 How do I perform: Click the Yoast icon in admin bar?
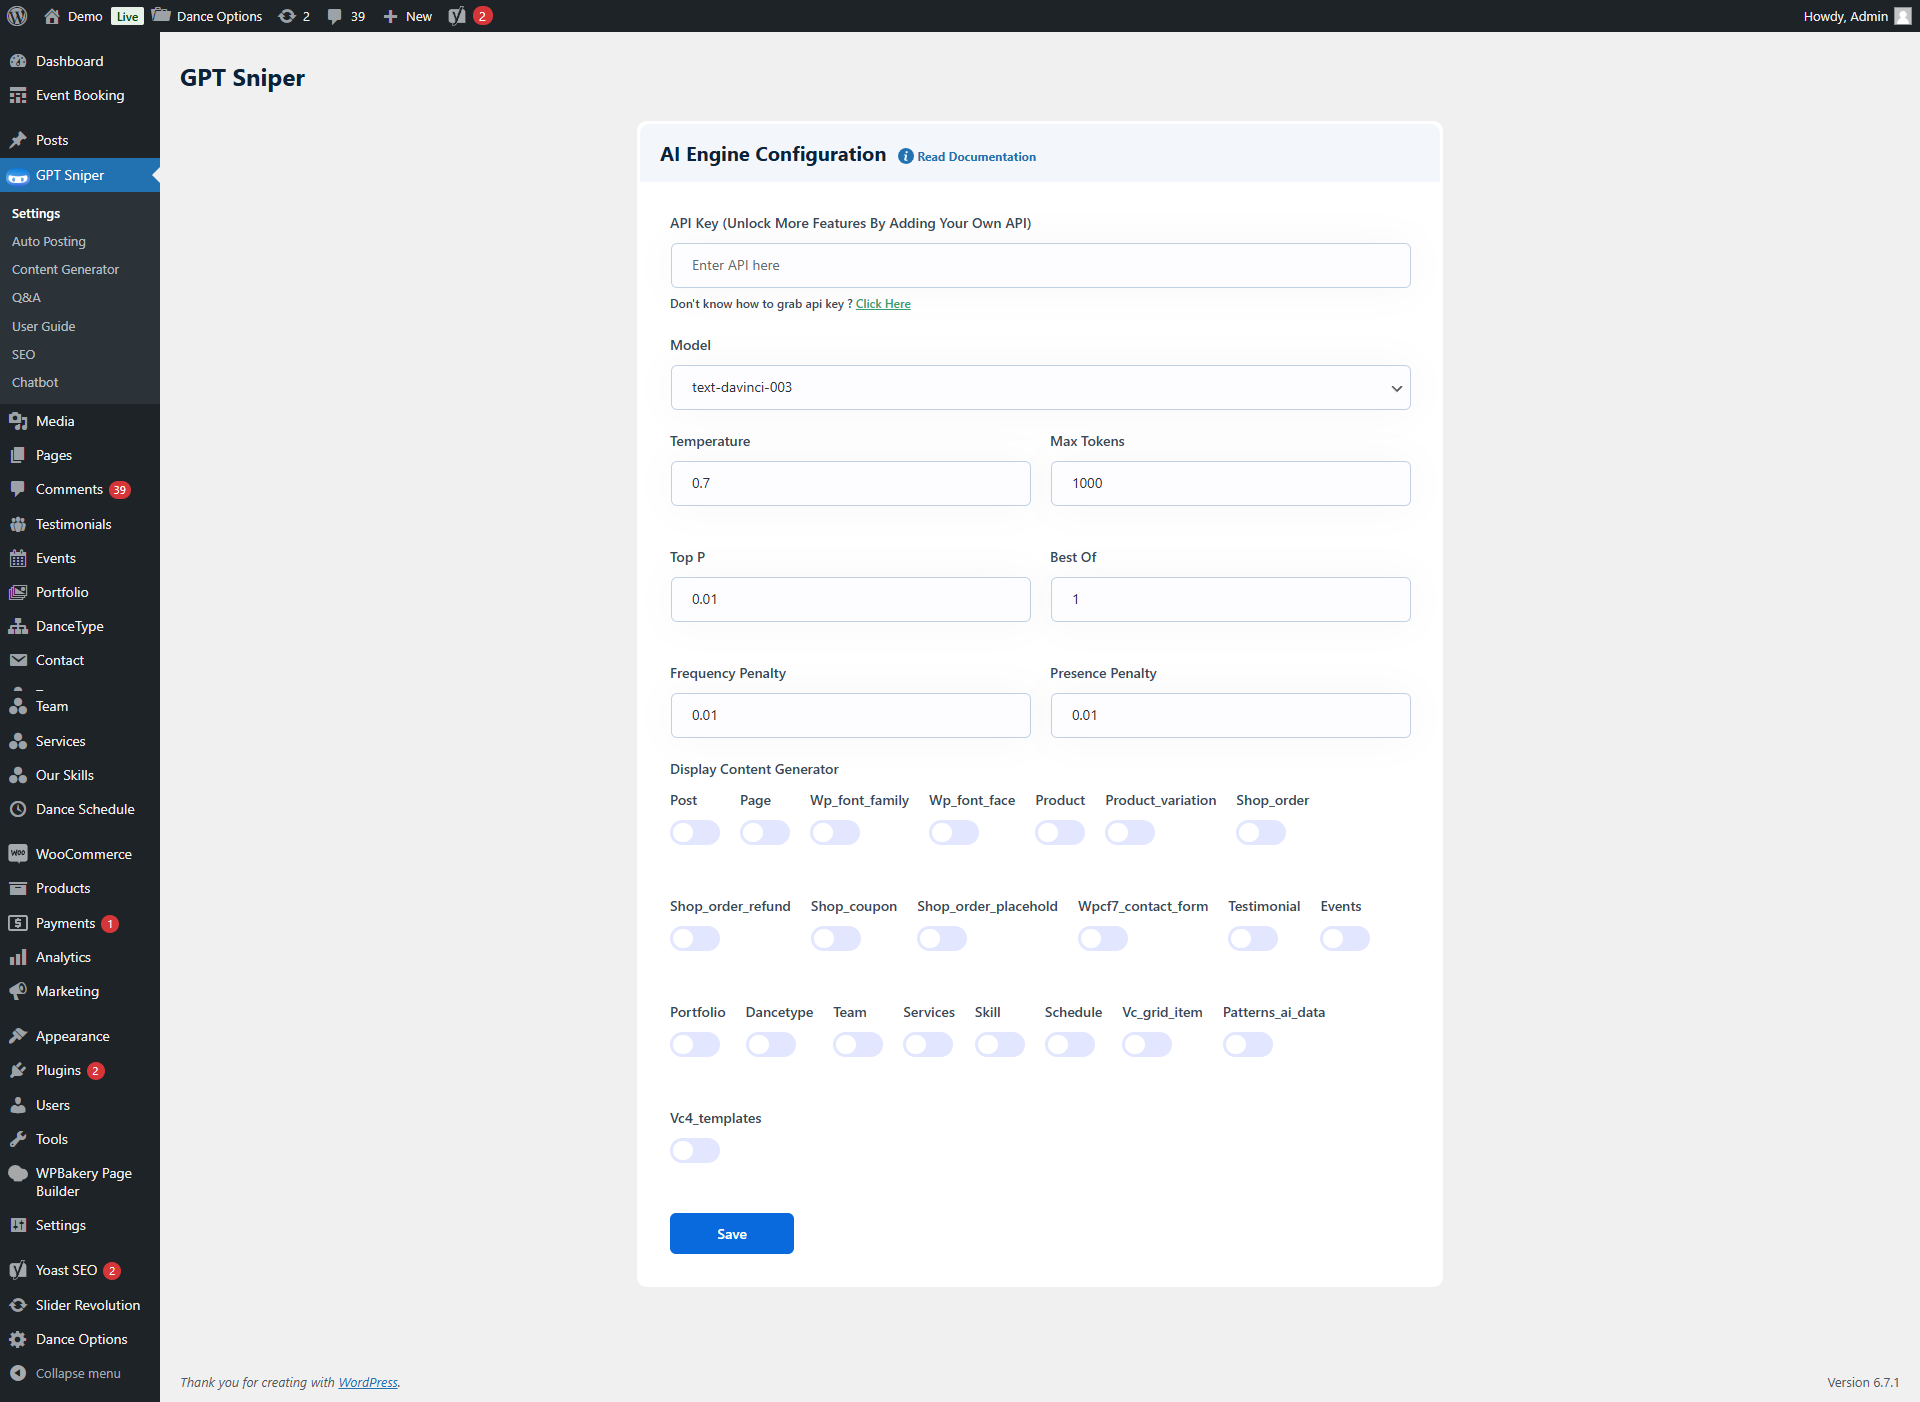[x=457, y=16]
